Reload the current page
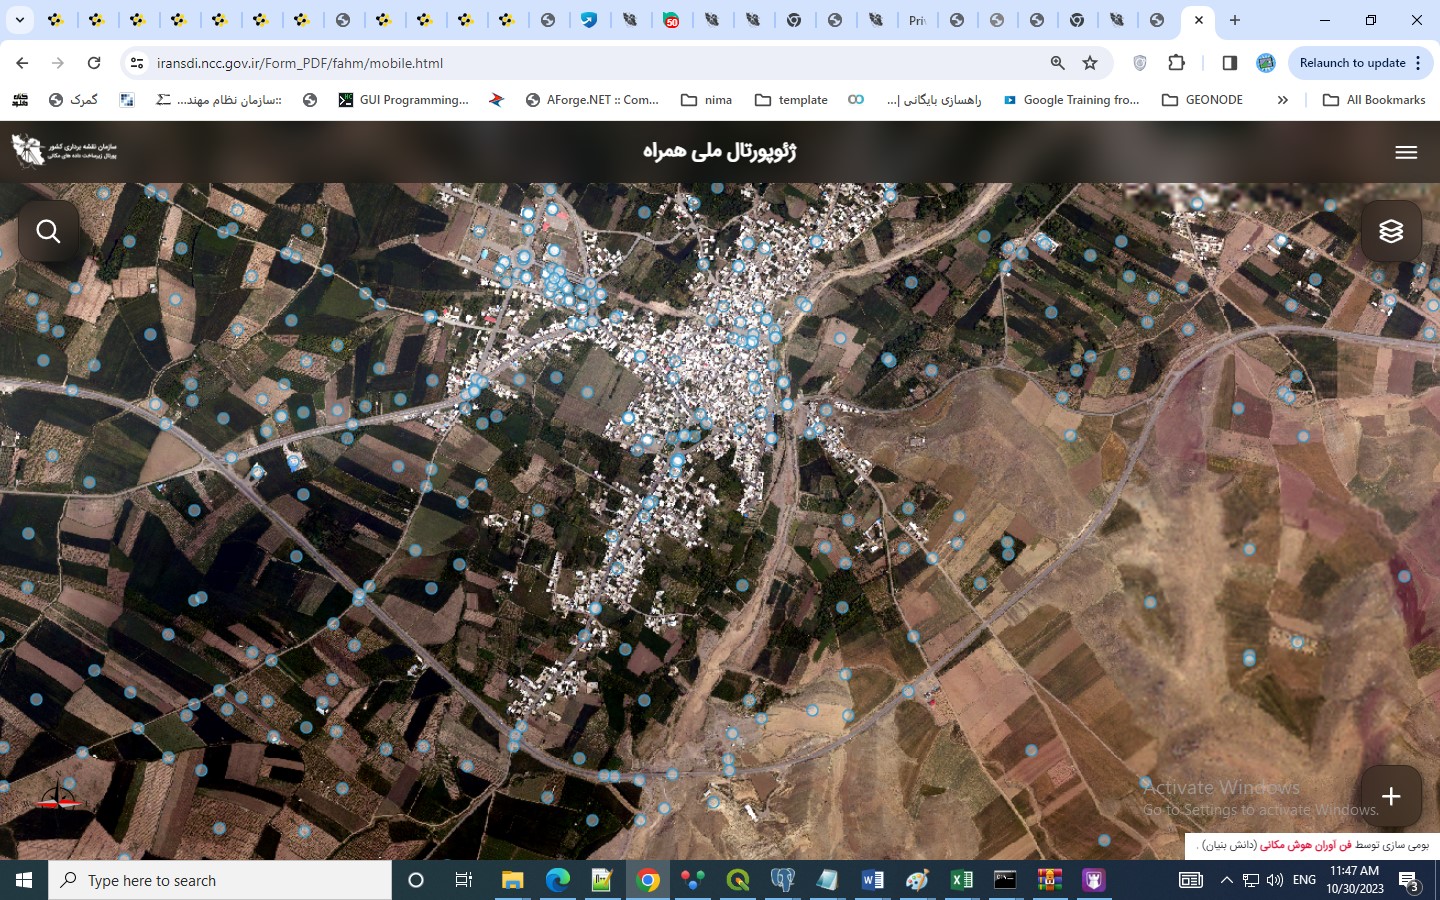This screenshot has width=1440, height=900. point(94,63)
